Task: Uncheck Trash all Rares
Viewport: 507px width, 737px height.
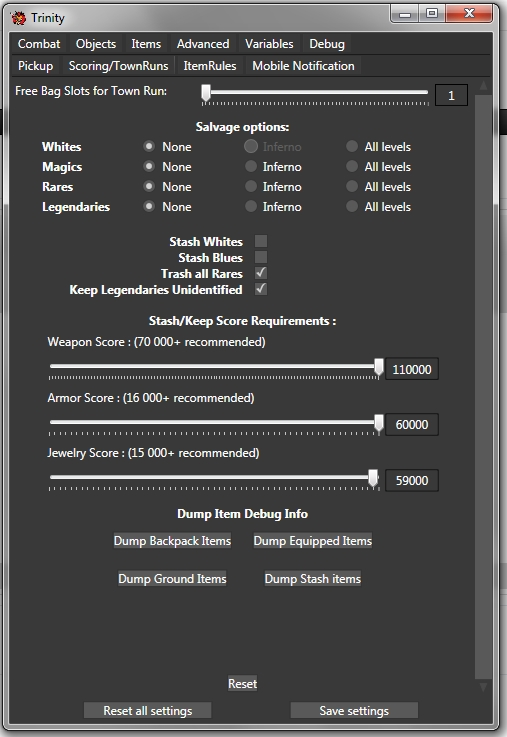Action: [261, 273]
